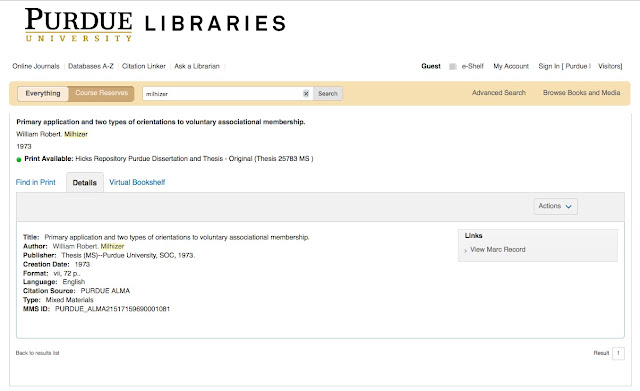Screen dimensions: 640x391
Task: Click the Search button
Action: click(328, 93)
